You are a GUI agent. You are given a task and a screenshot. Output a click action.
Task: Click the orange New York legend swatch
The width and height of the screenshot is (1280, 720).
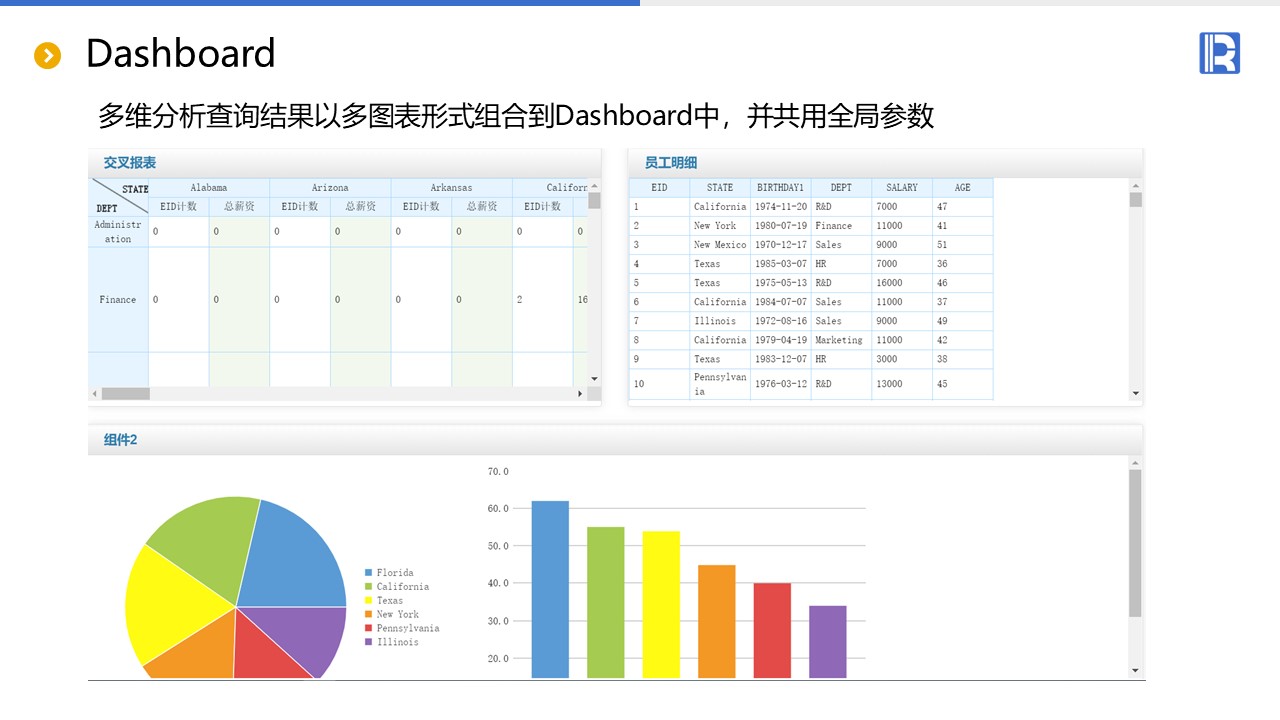pos(369,615)
